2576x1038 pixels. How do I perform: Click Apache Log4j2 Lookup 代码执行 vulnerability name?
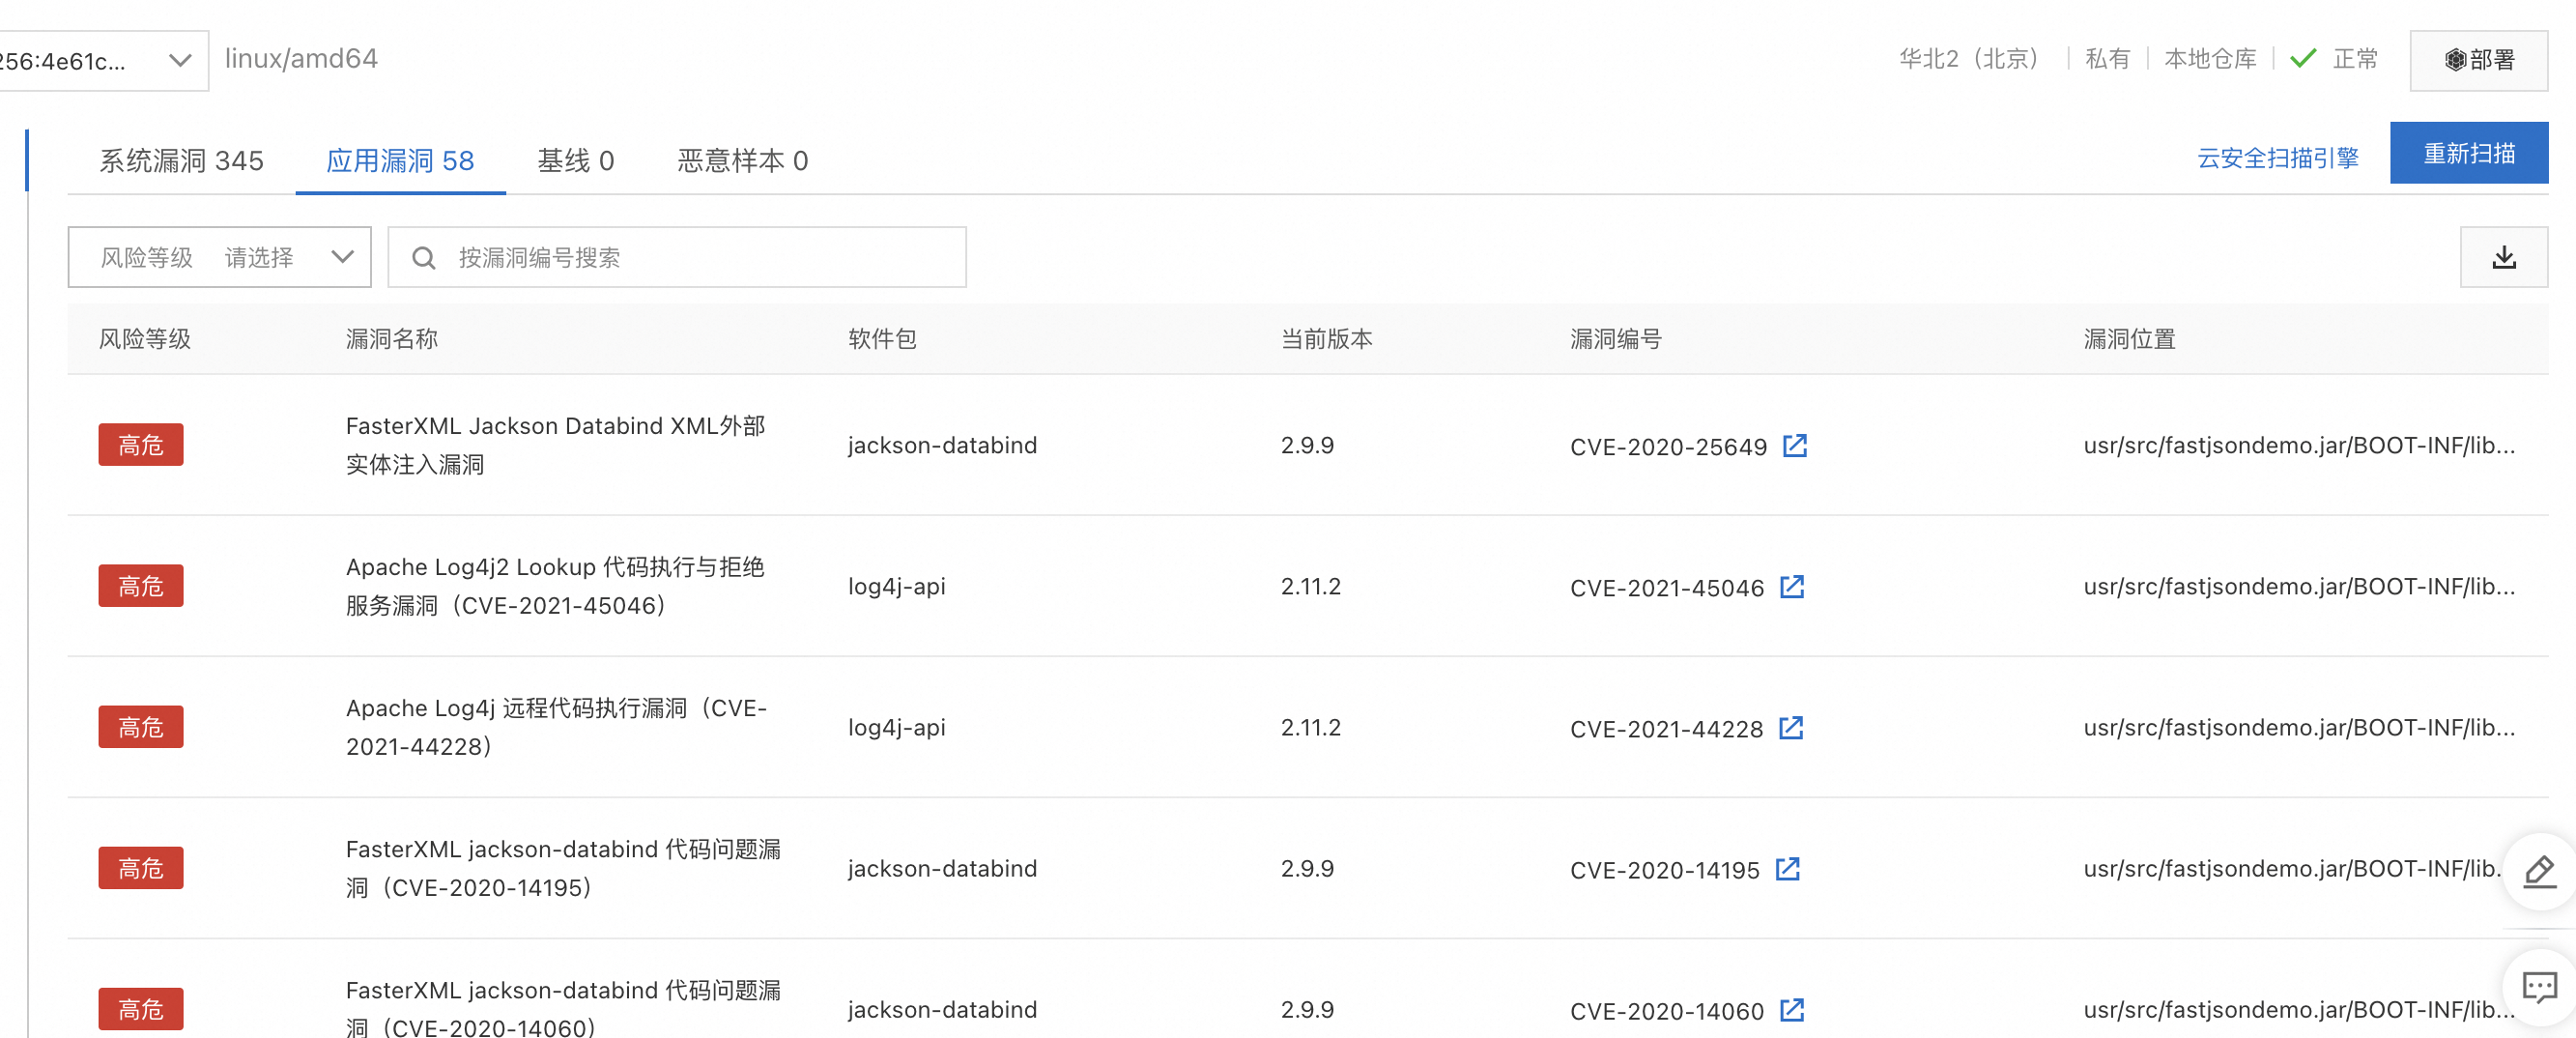pyautogui.click(x=555, y=585)
